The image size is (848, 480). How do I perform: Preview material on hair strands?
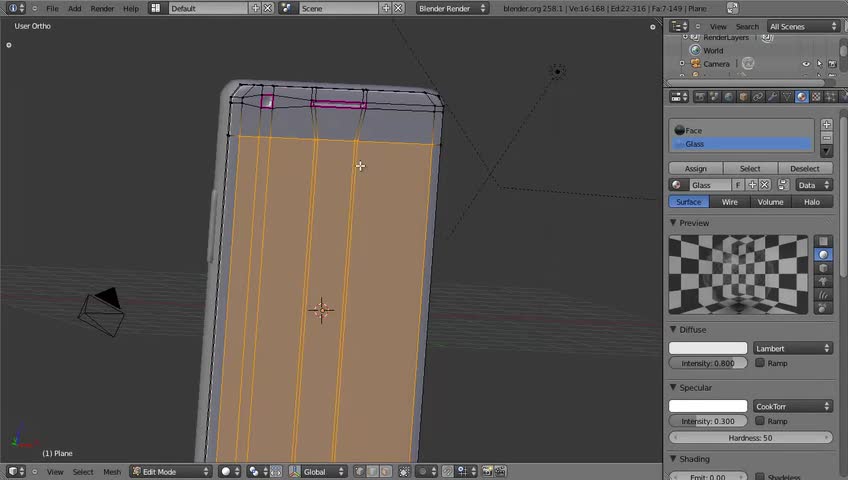tap(823, 295)
